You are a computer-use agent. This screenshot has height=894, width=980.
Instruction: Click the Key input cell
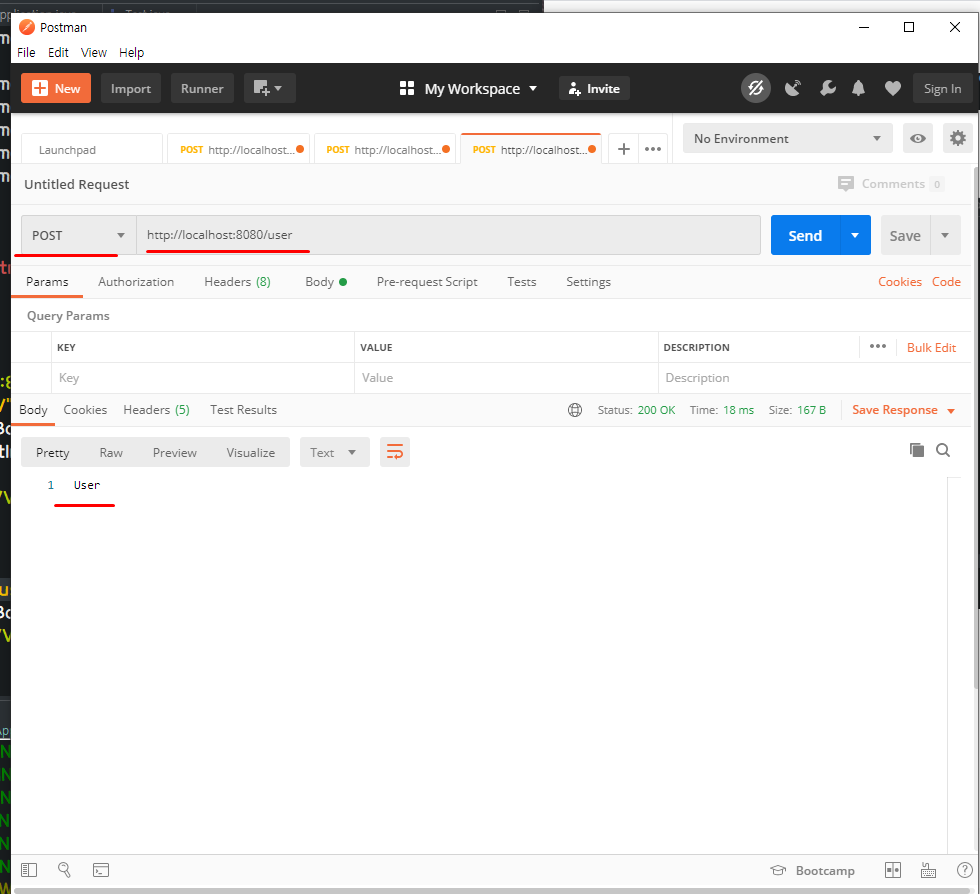pos(202,378)
